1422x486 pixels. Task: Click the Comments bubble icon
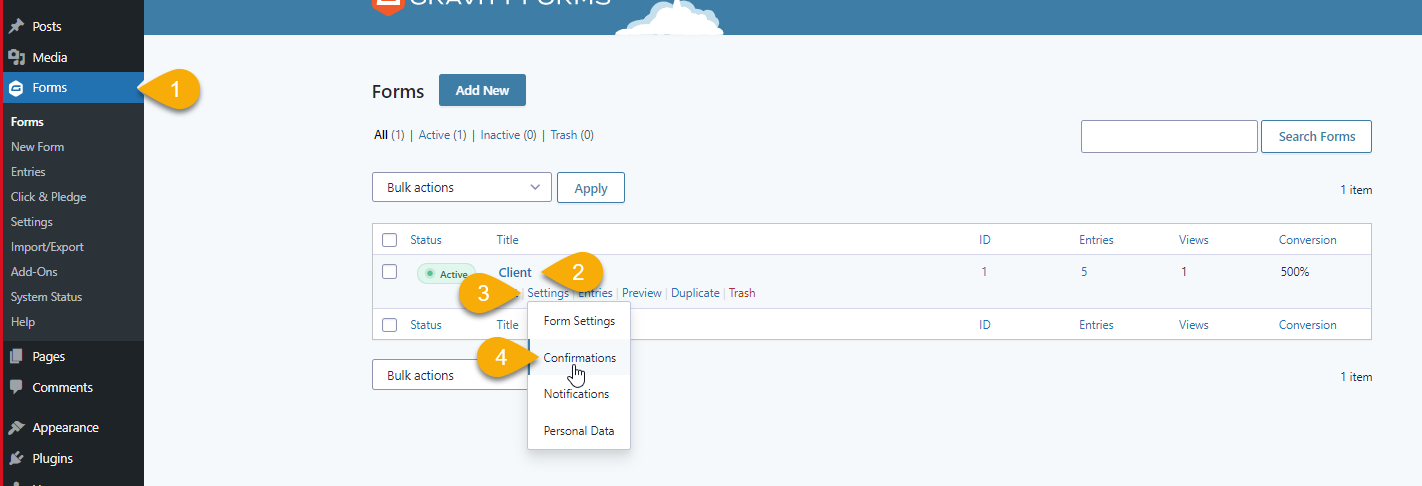click(17, 387)
